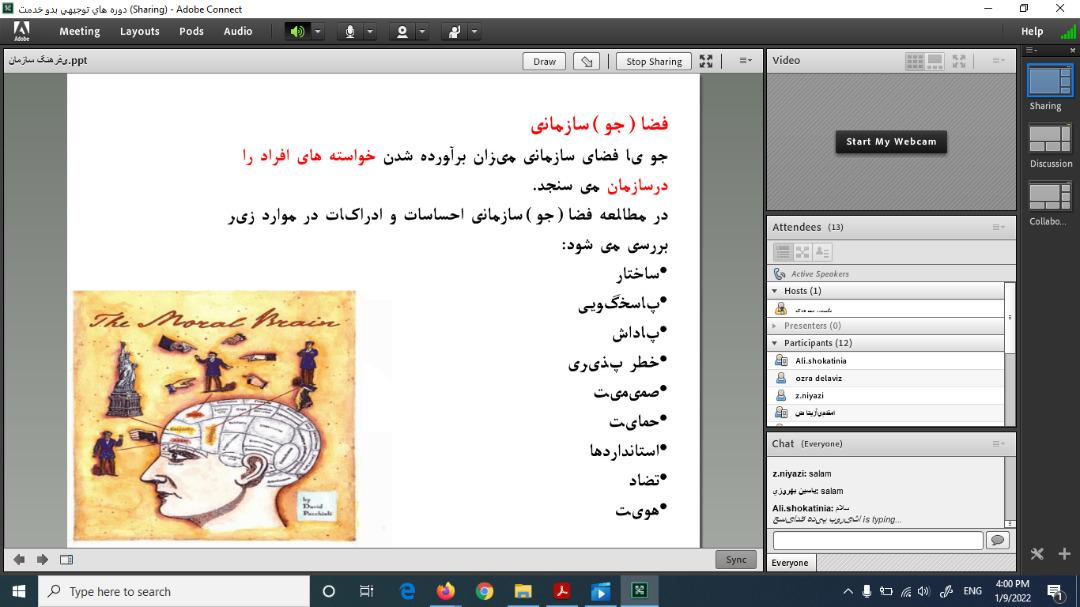
Task: Click the Start My Webcam button
Action: 890,142
